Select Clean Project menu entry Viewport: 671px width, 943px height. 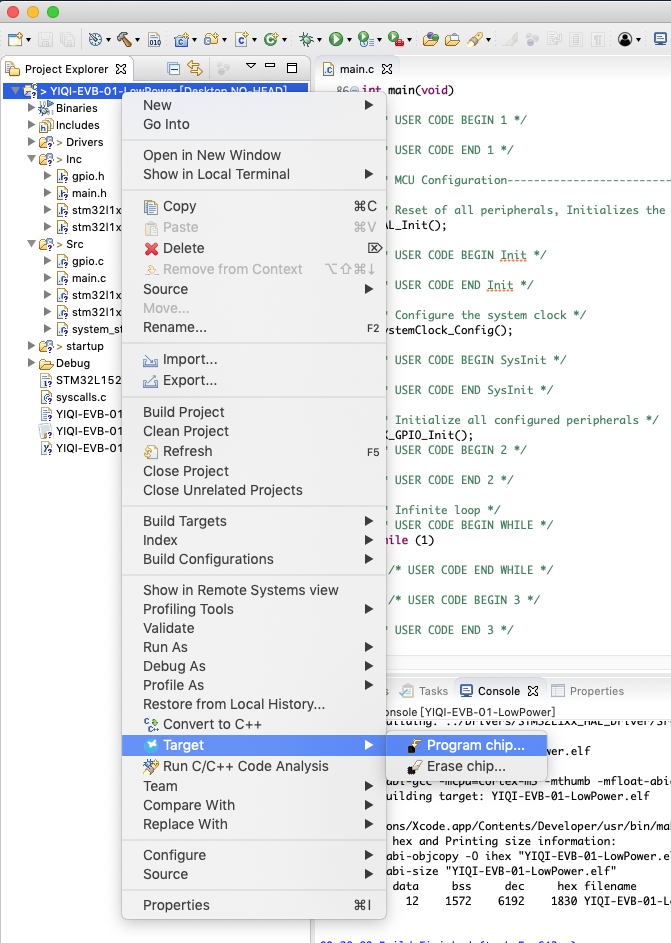click(x=186, y=431)
